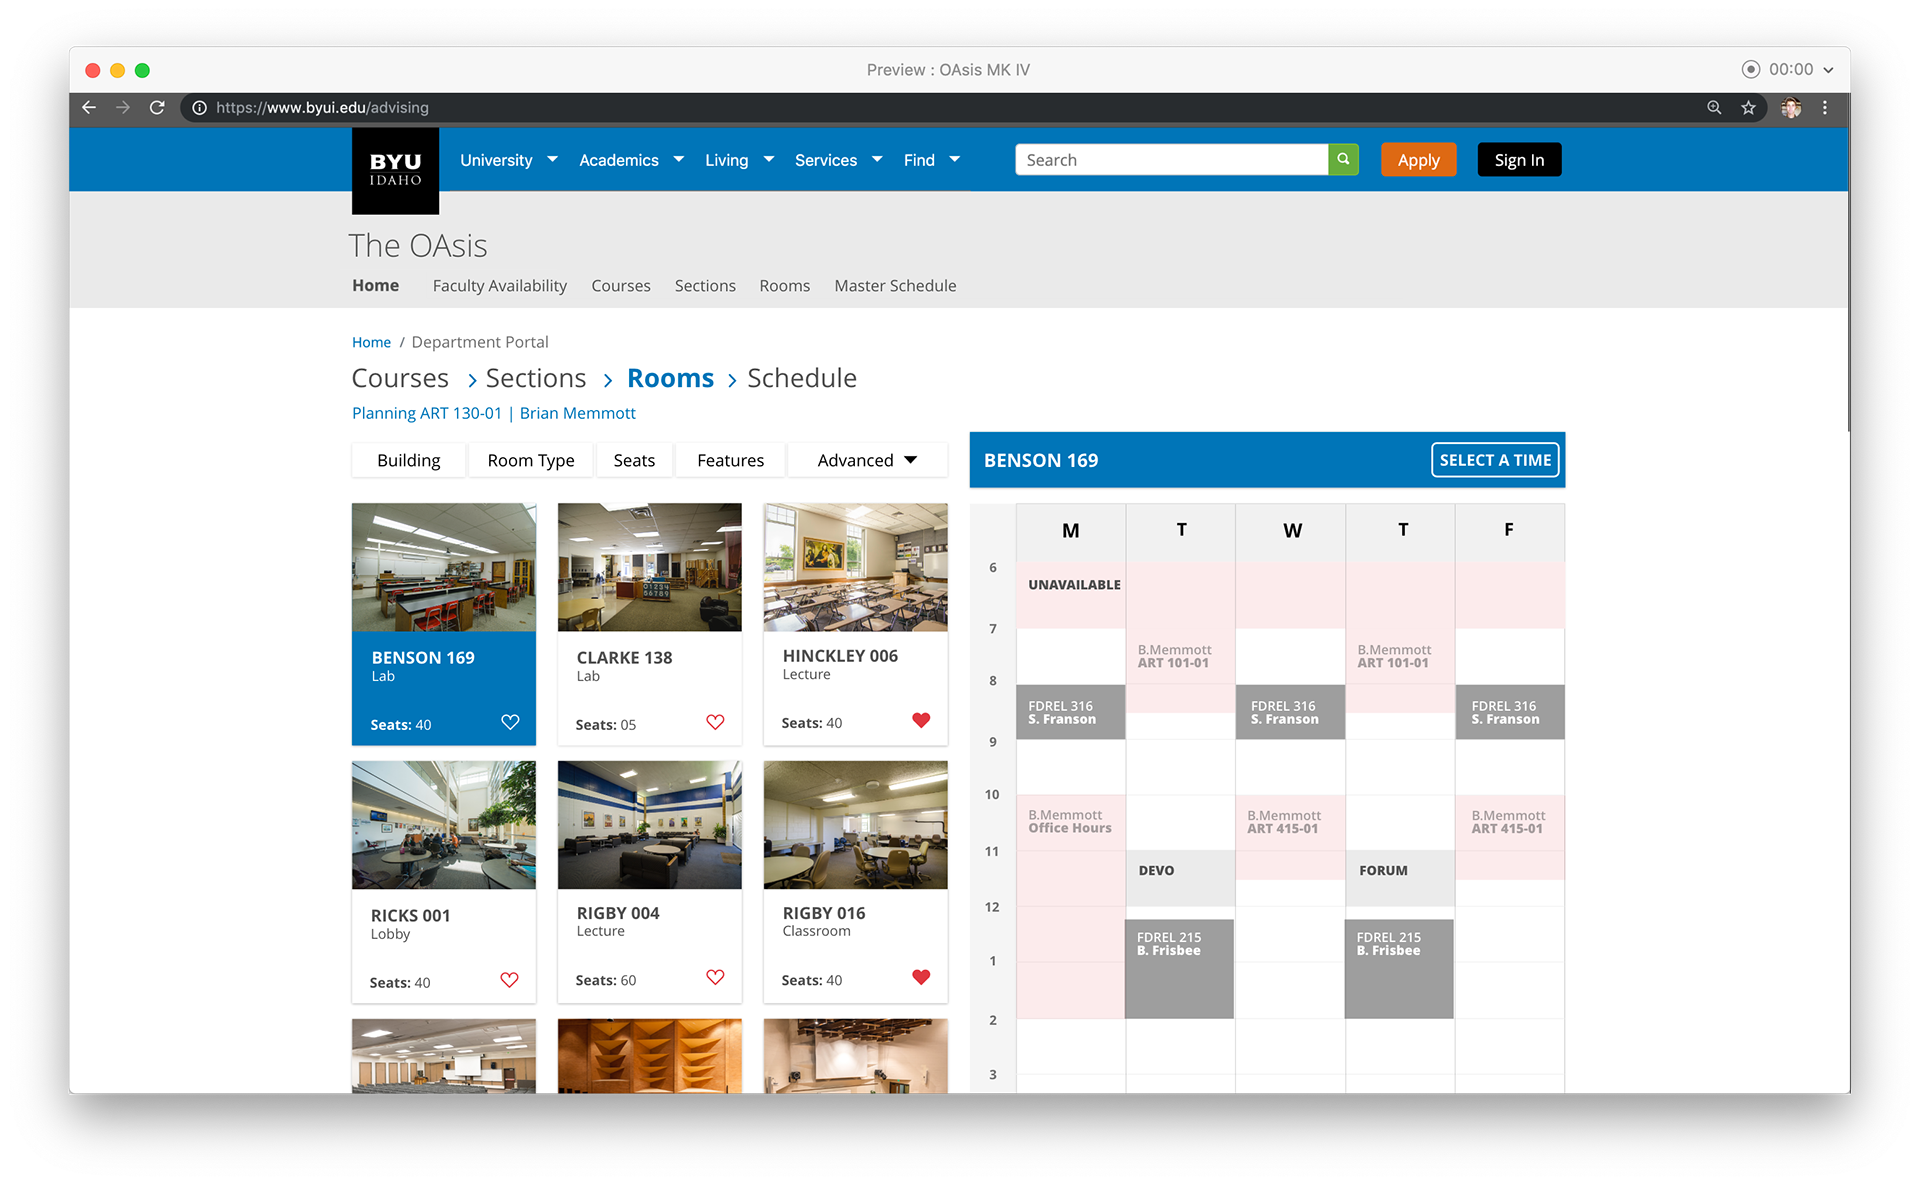Image resolution: width=1920 pixels, height=1185 pixels.
Task: Open the Services dropdown menu
Action: 838,160
